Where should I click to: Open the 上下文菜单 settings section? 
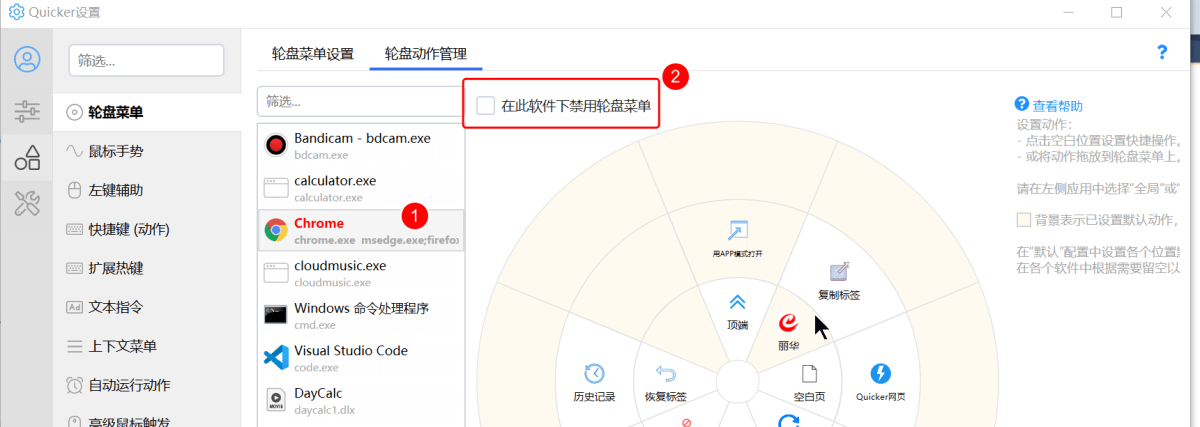point(147,346)
